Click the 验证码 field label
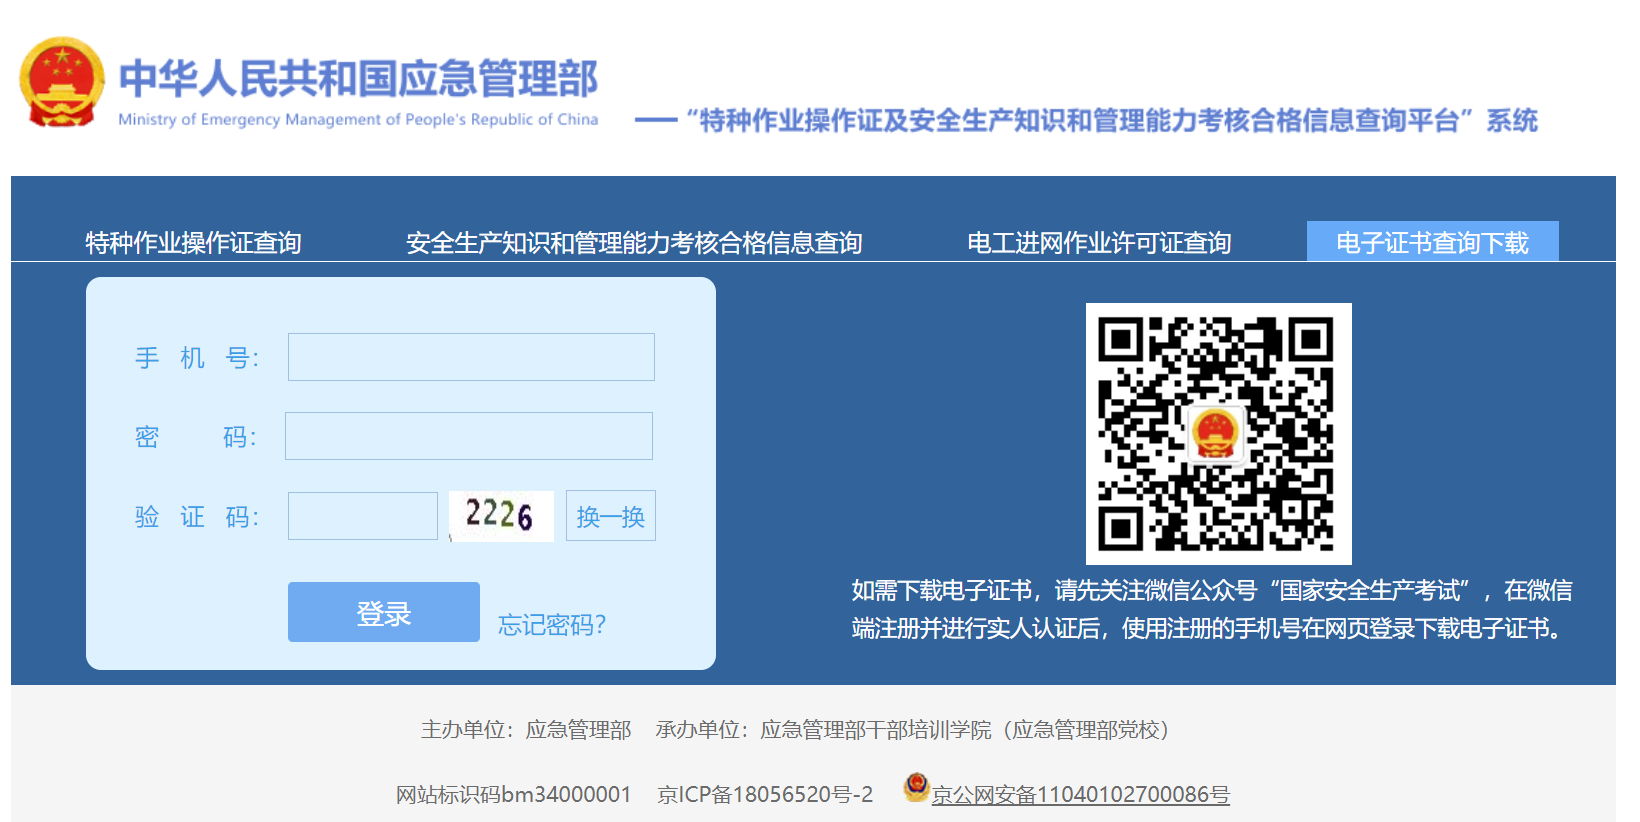Viewport: 1640px width, 822px height. tap(197, 517)
